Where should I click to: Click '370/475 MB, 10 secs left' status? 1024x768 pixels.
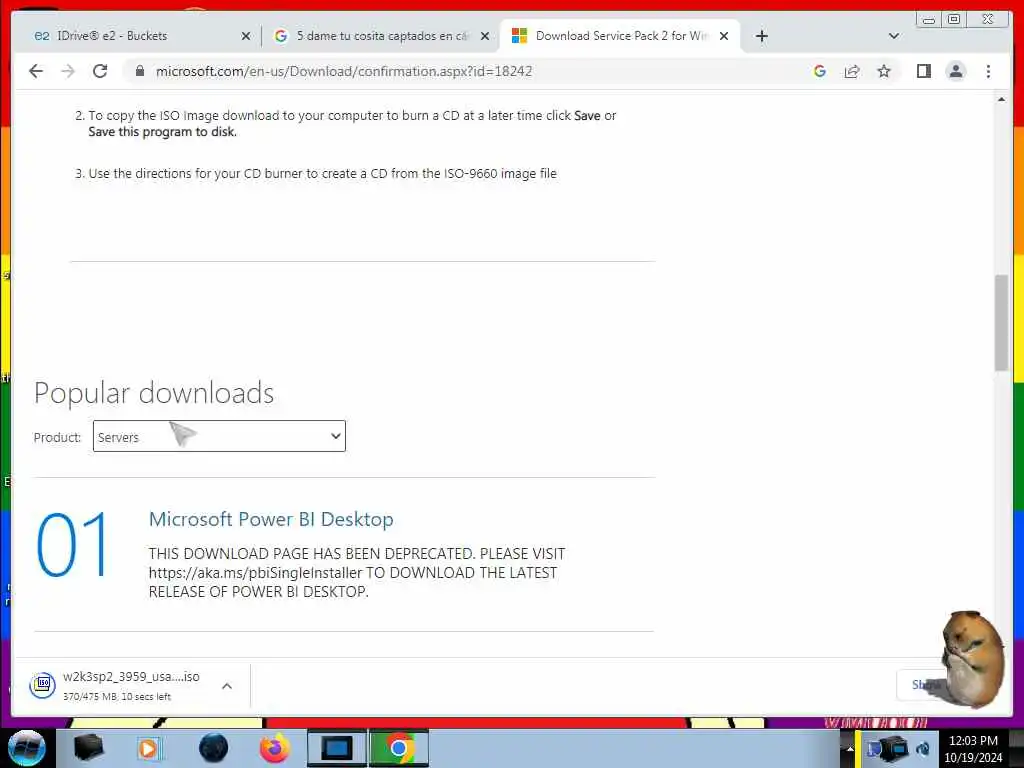pyautogui.click(x=117, y=697)
